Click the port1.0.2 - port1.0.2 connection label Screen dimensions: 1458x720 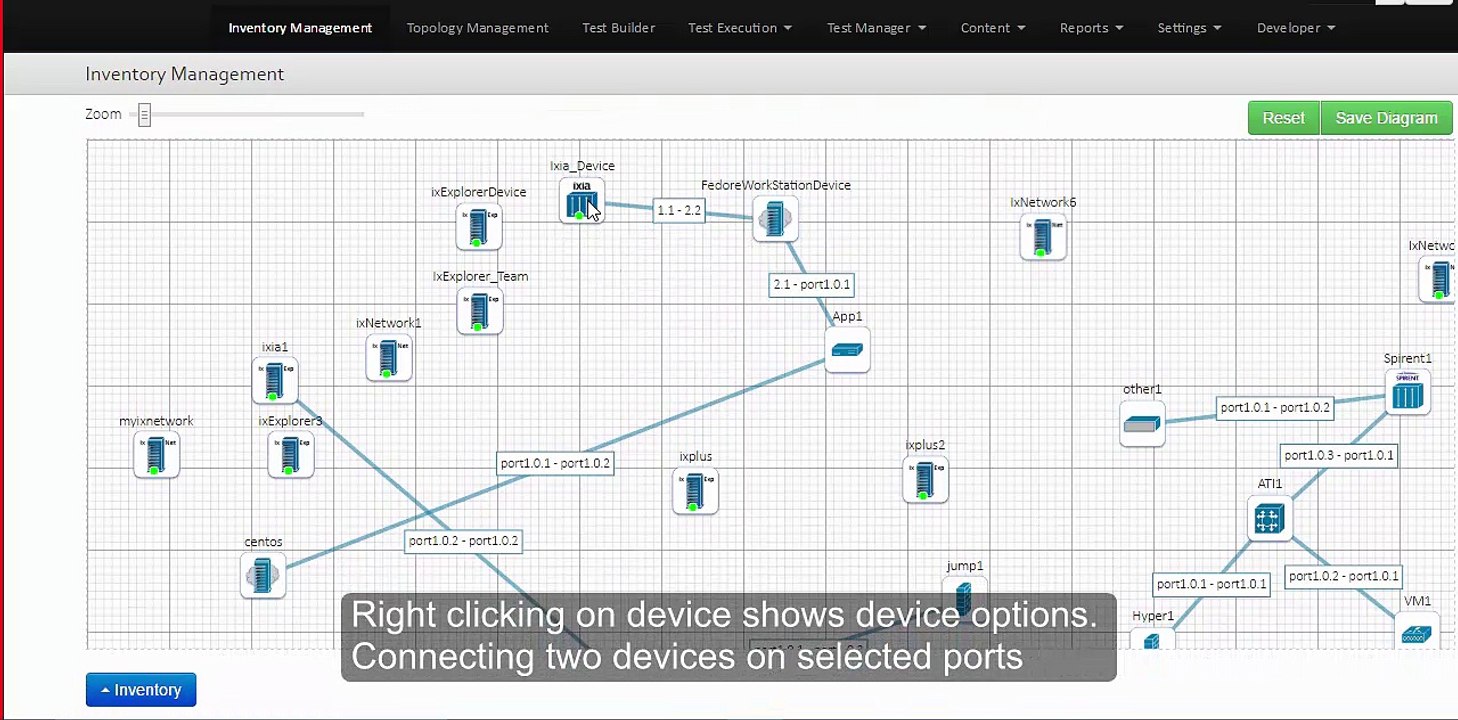pyautogui.click(x=463, y=541)
